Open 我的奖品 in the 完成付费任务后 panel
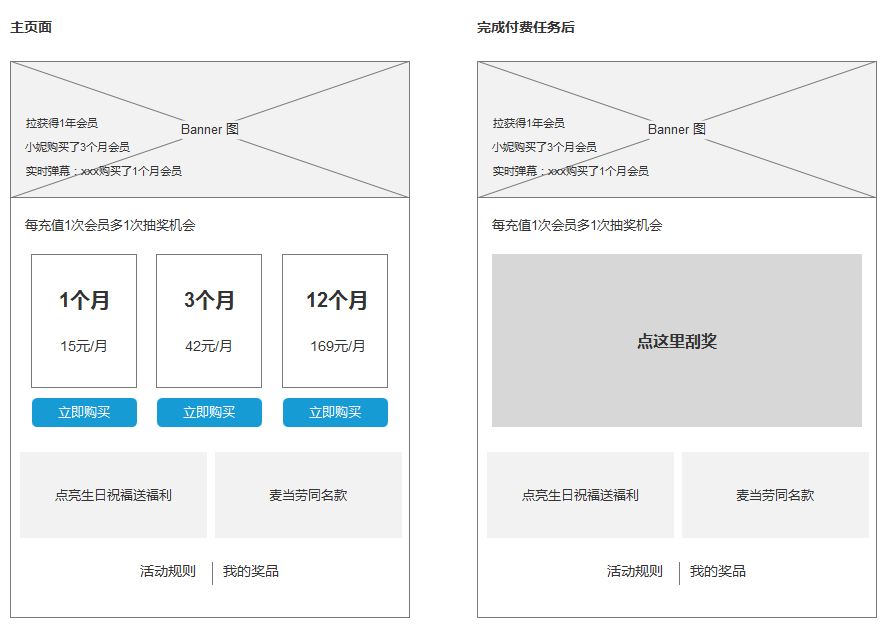The image size is (889, 633). click(718, 572)
